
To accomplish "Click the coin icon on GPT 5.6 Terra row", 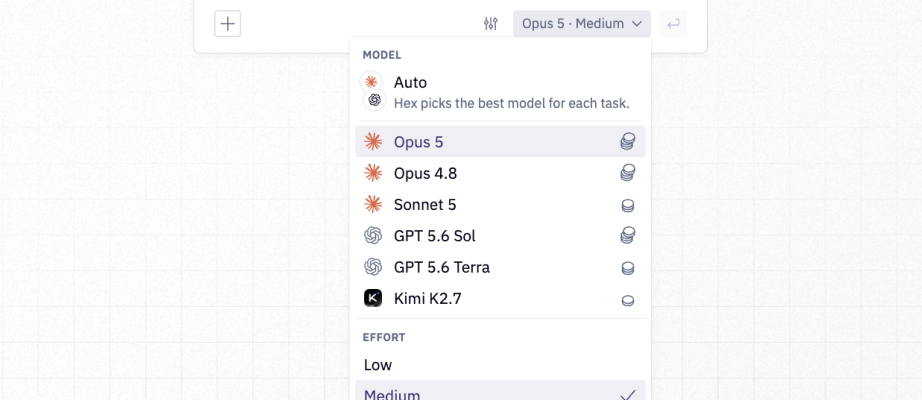I will point(628,269).
